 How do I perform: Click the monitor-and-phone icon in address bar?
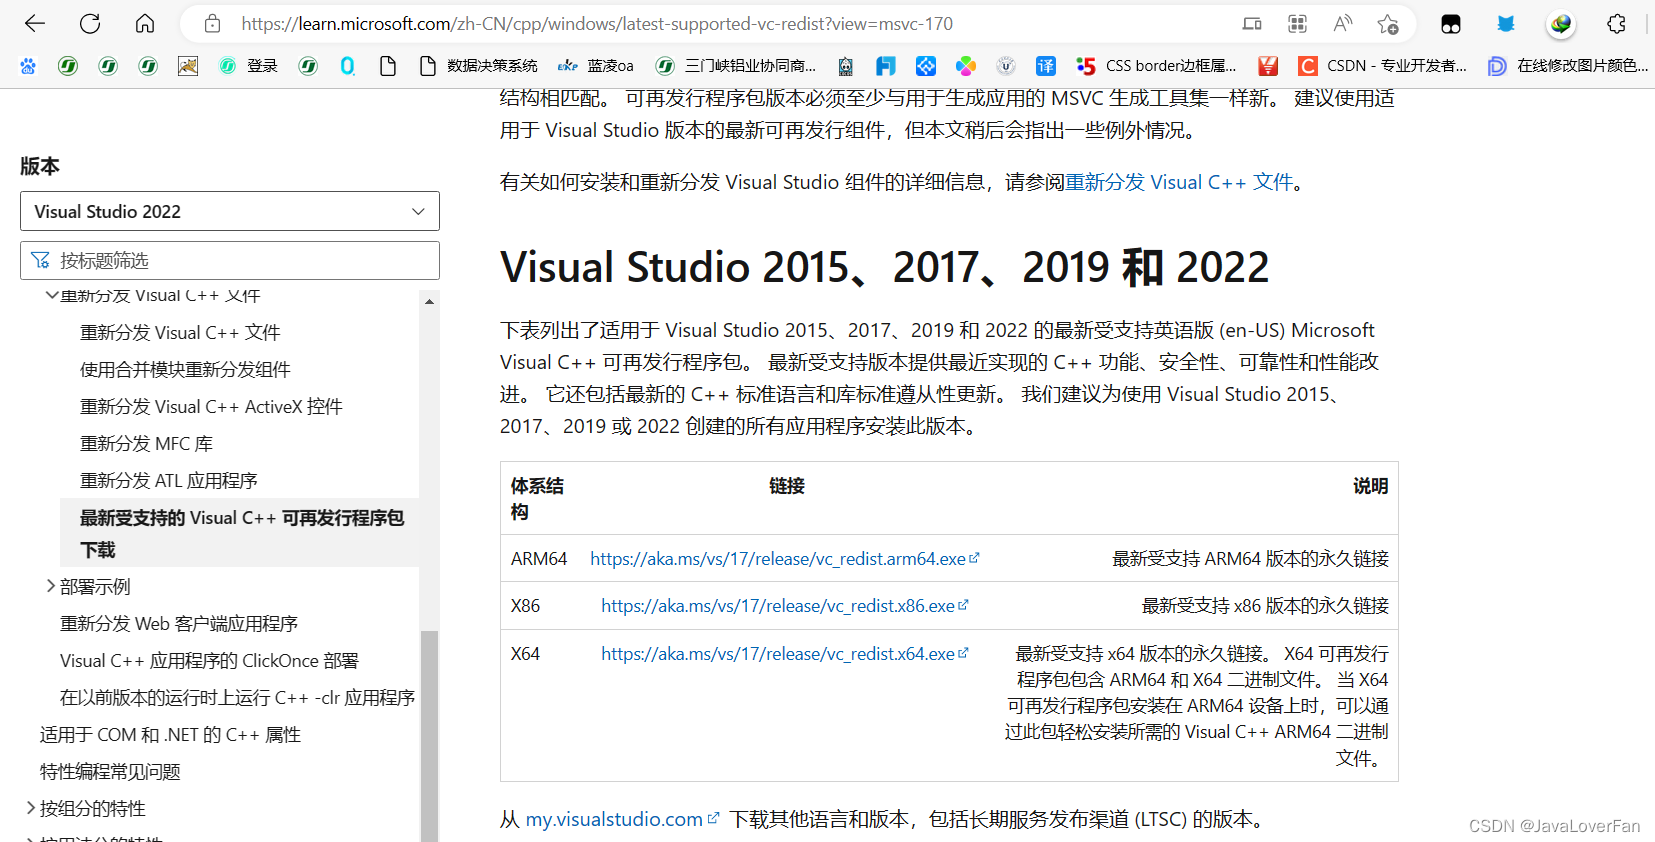(1252, 24)
